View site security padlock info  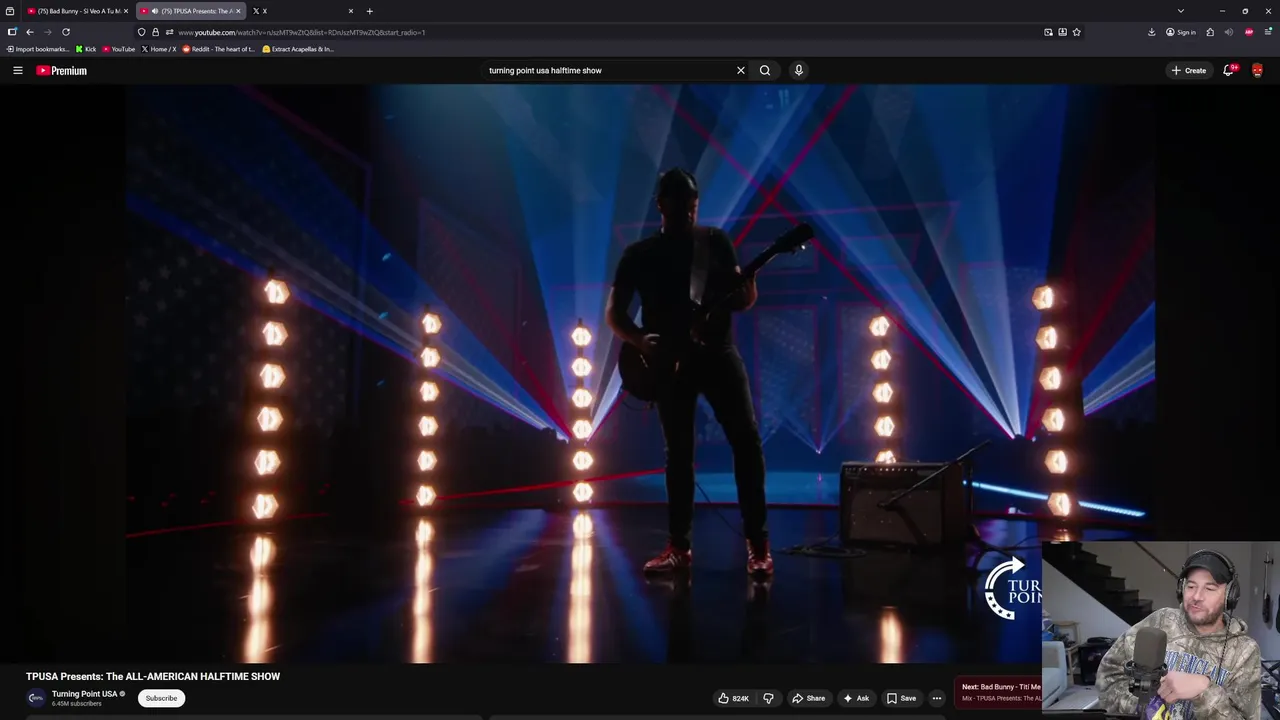155,32
